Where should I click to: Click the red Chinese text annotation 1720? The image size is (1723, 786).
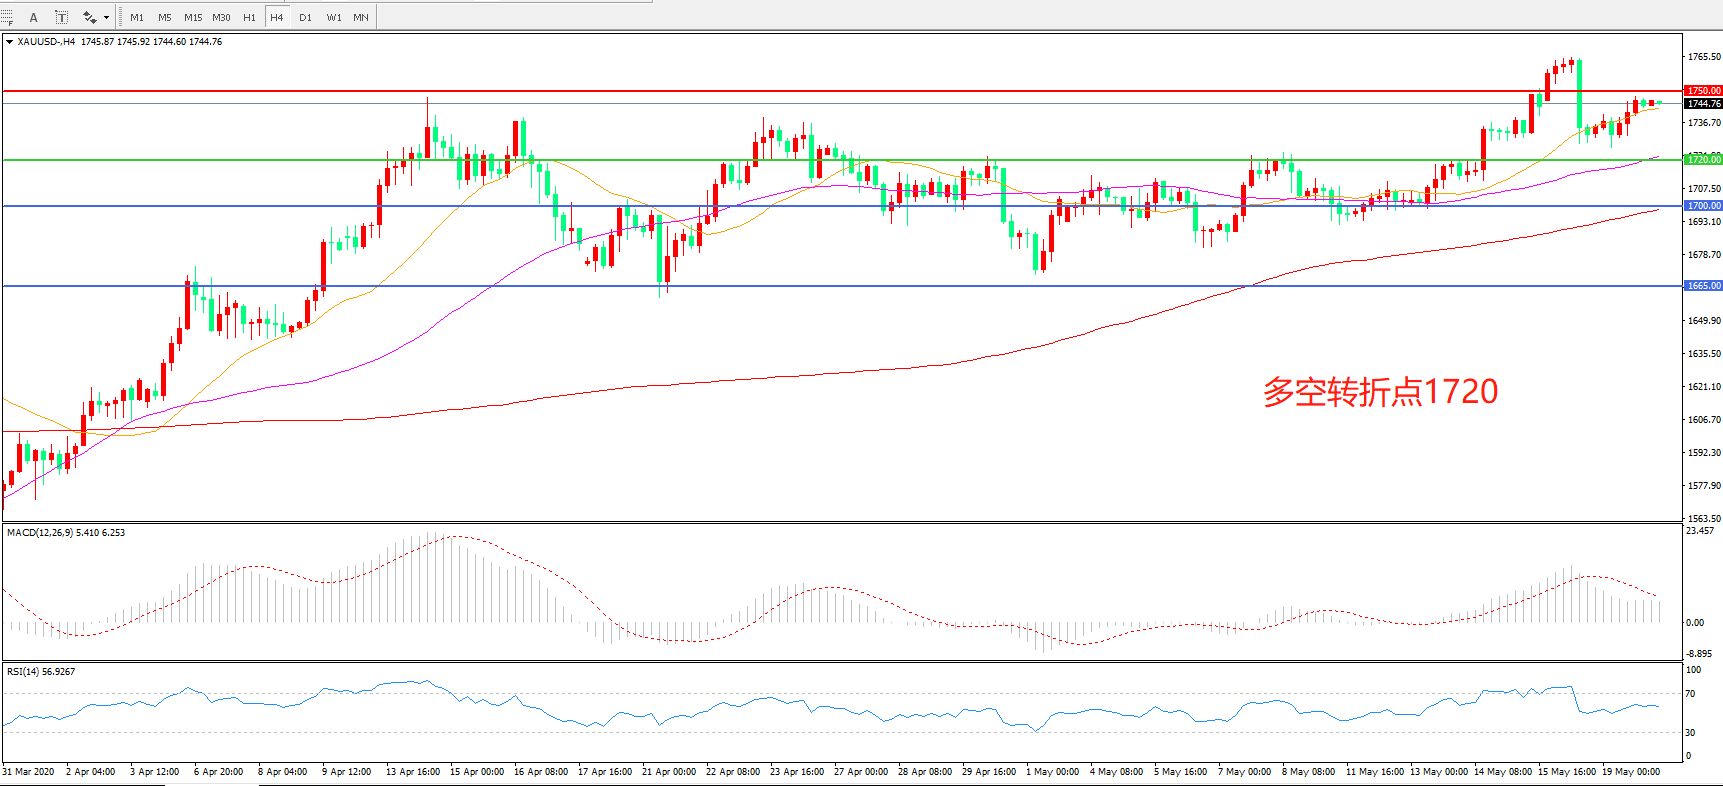tap(1380, 392)
